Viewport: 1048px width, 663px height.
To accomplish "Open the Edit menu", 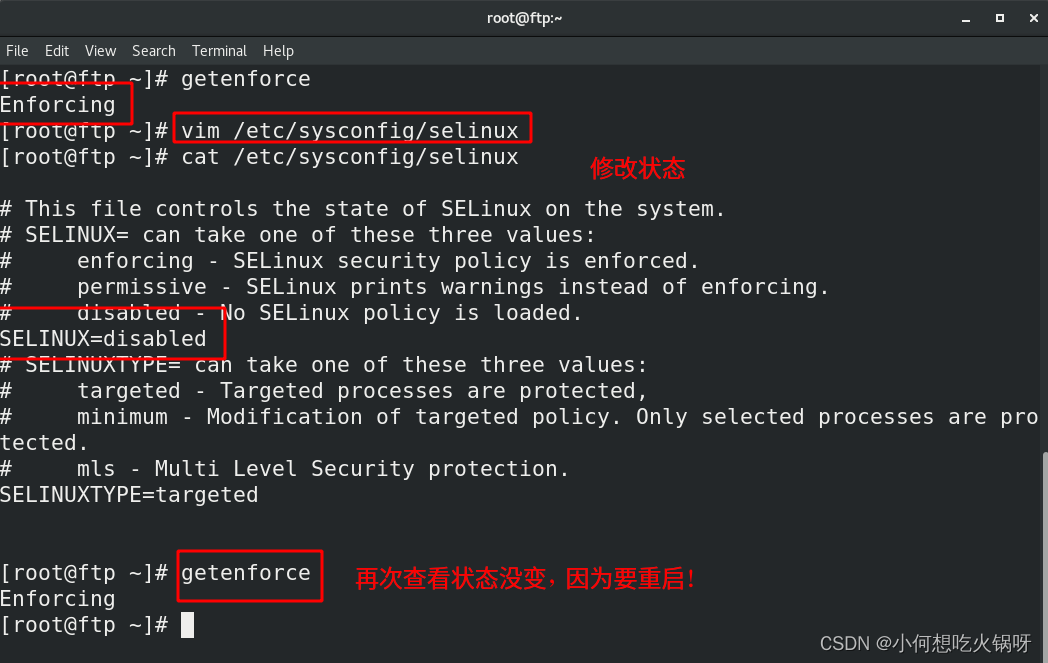I will point(56,51).
